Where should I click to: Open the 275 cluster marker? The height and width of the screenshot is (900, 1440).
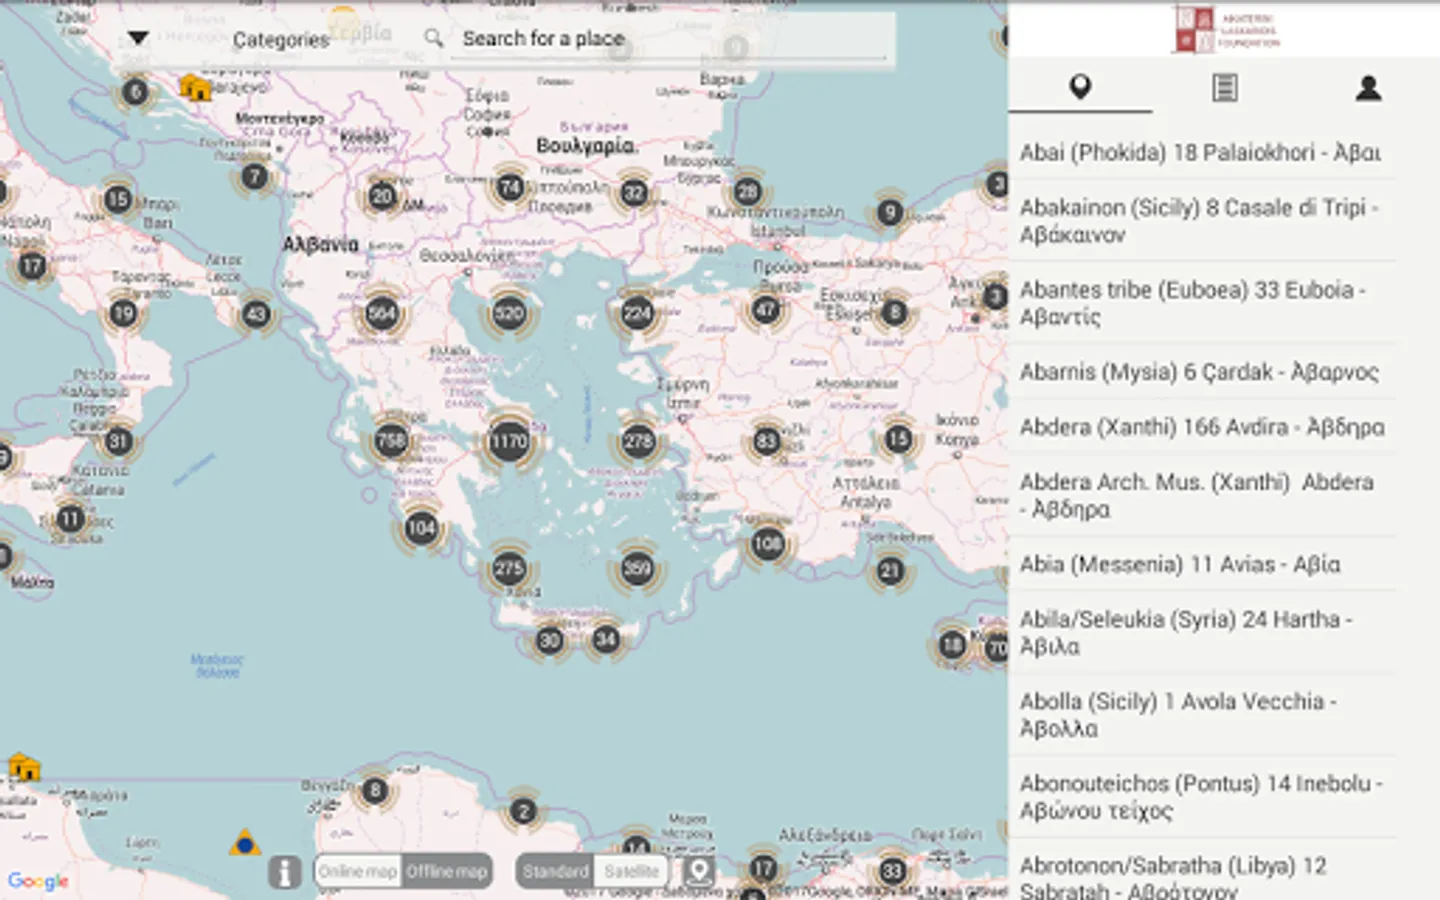pos(509,569)
